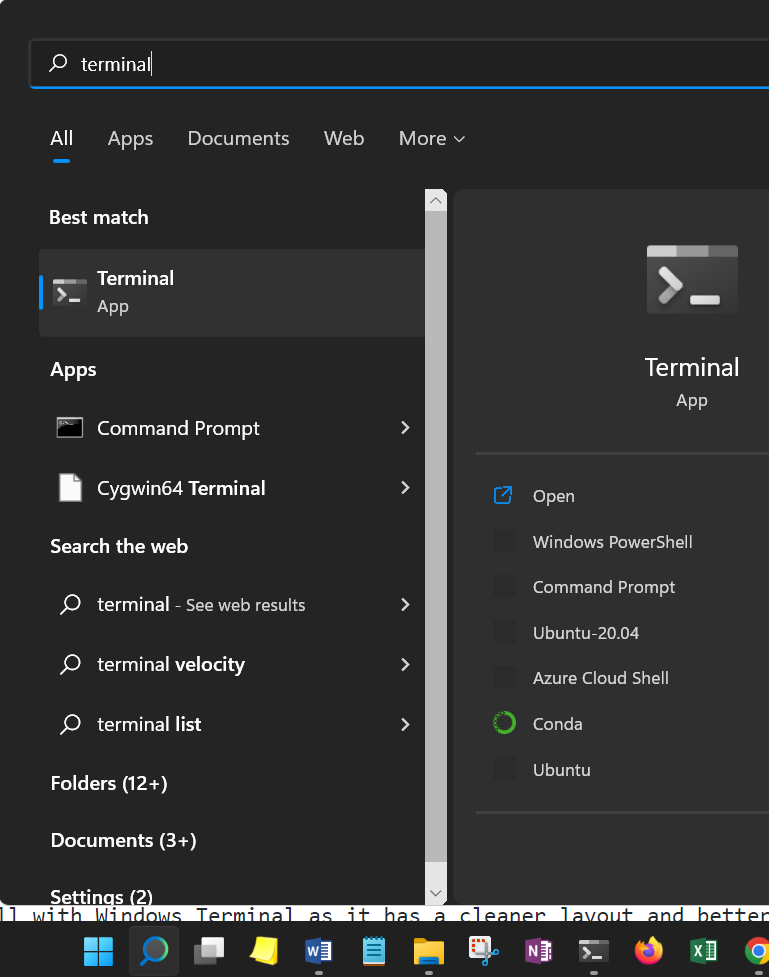This screenshot has width=769, height=977.
Task: Expand the 'terminal velocity' suggestion chevron
Action: point(405,664)
